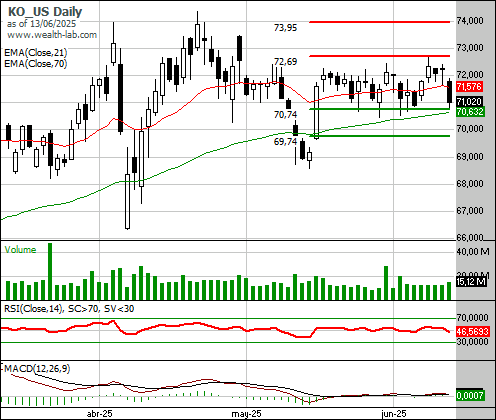Click the jun-25 date axis label
The image size is (496, 420).
394,414
